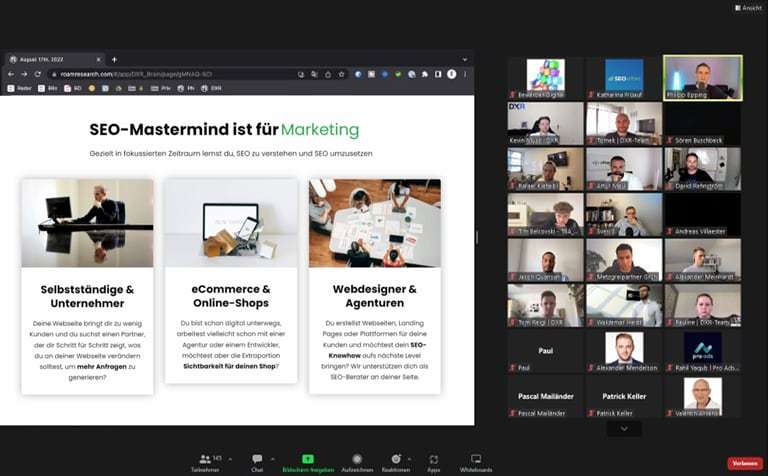Screen dimensions: 768x476
Task: Select Philipp Epping's highlighted video tile
Action: [x=703, y=78]
